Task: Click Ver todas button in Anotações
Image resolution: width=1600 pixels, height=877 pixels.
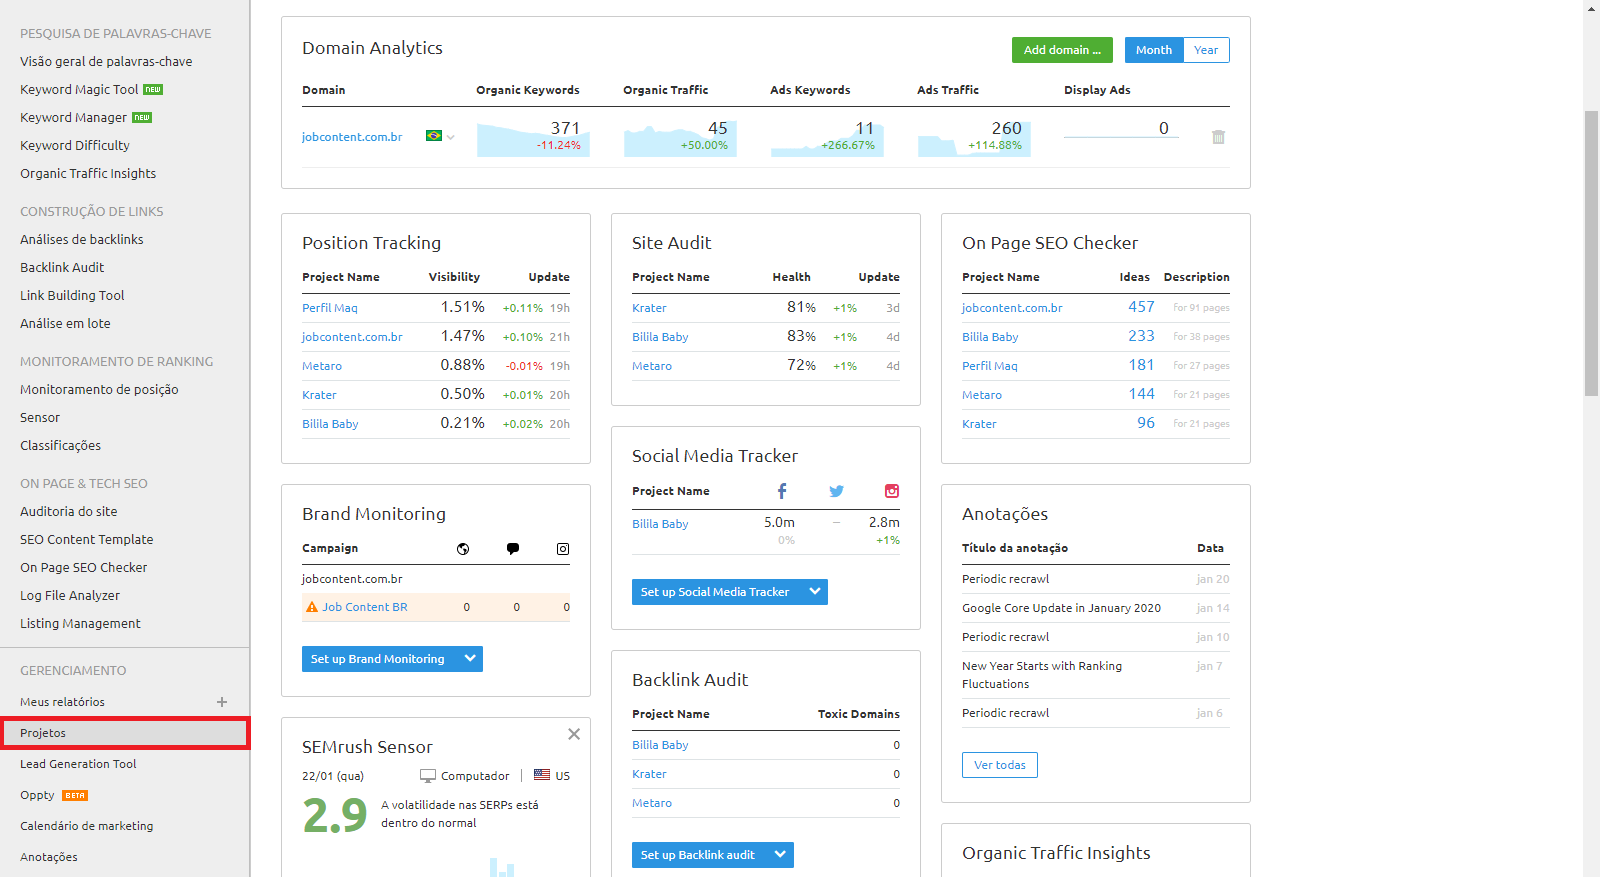Action: pyautogui.click(x=1000, y=765)
